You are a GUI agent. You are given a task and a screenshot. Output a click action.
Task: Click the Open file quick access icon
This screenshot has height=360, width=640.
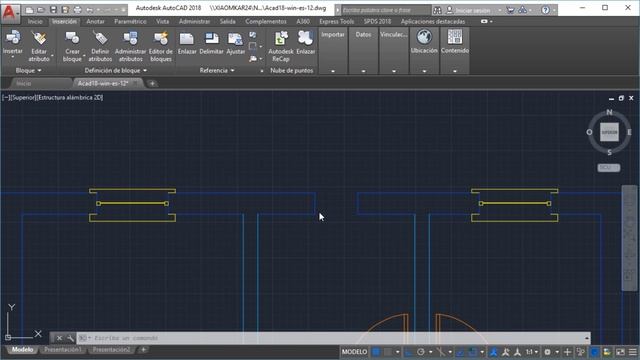41,9
